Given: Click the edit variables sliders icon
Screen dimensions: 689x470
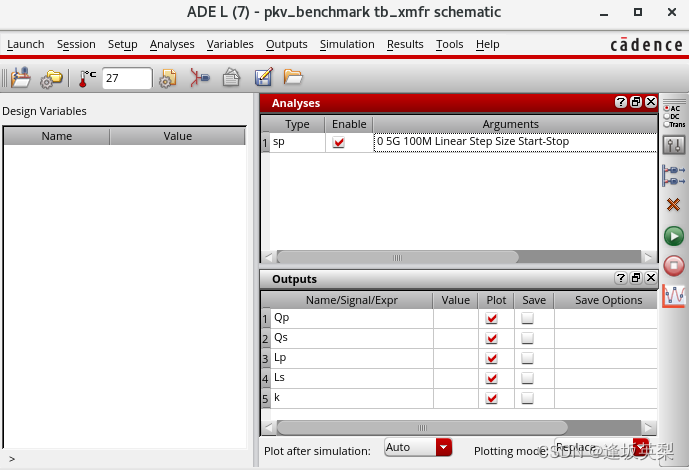Looking at the screenshot, I should pos(674,145).
